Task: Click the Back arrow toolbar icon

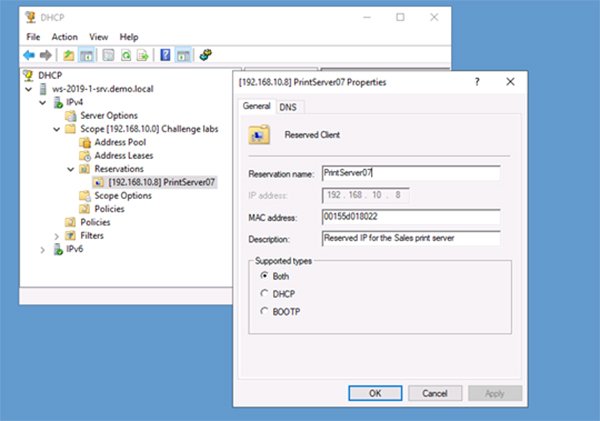Action: (29, 55)
